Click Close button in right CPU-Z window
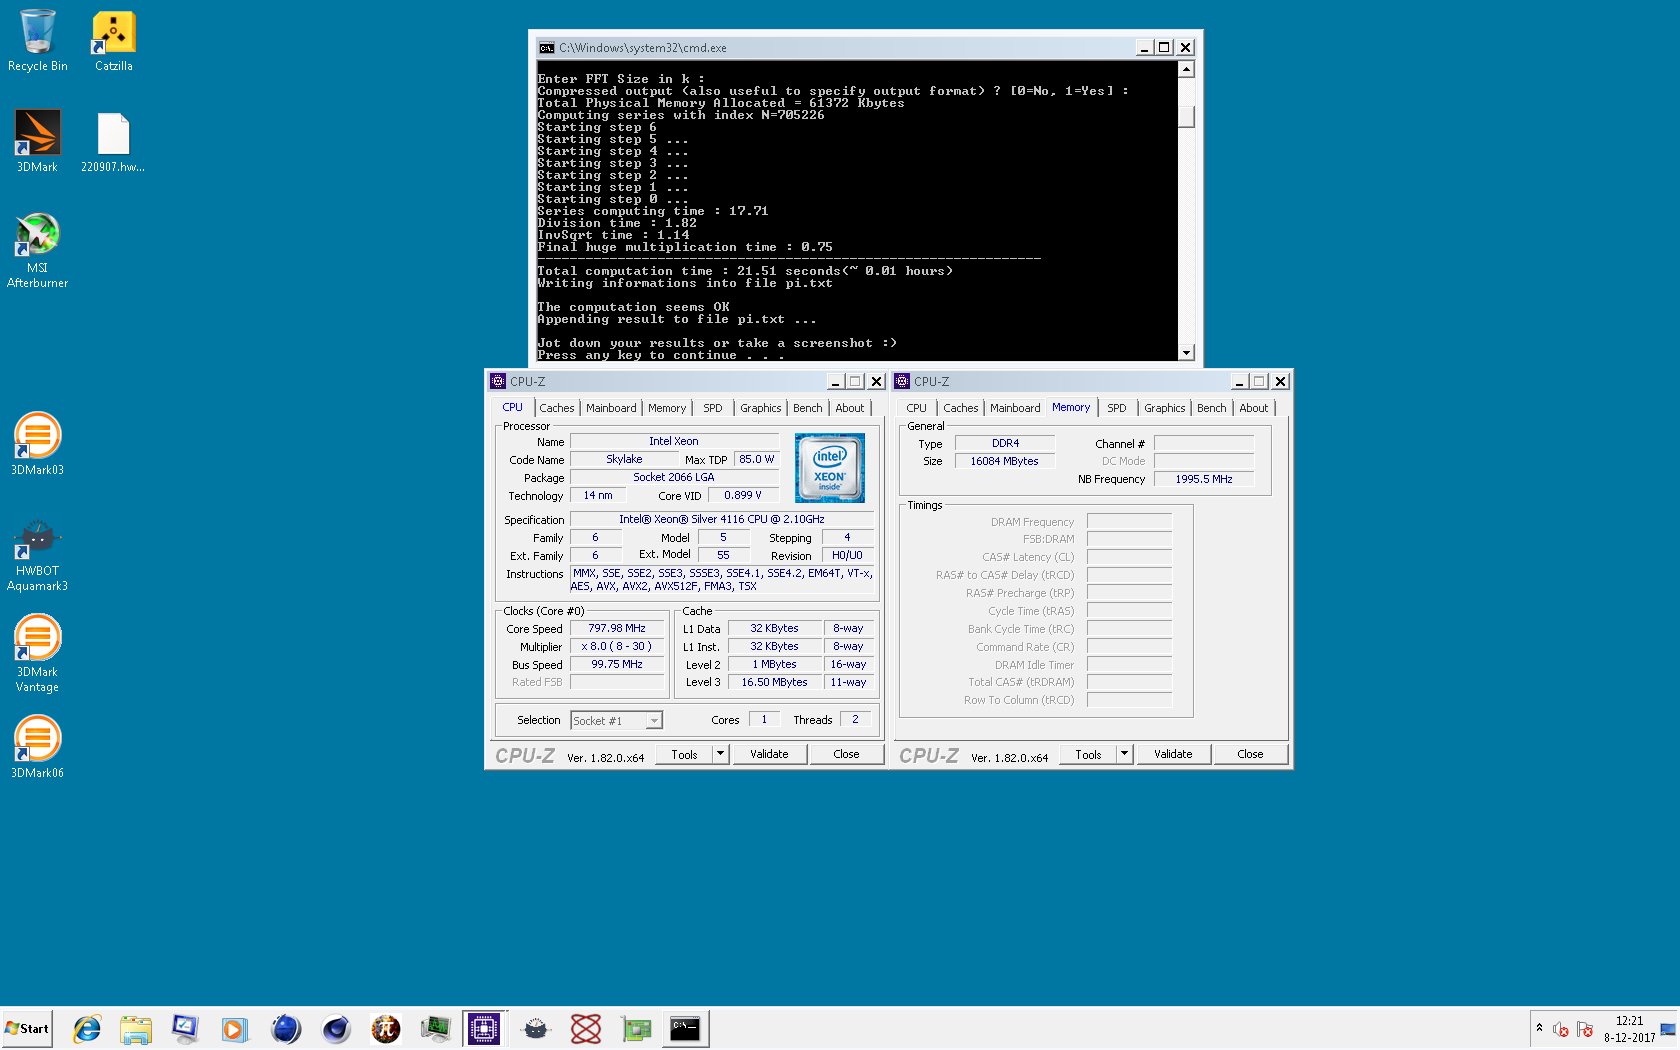The image size is (1680, 1050). [x=1250, y=754]
